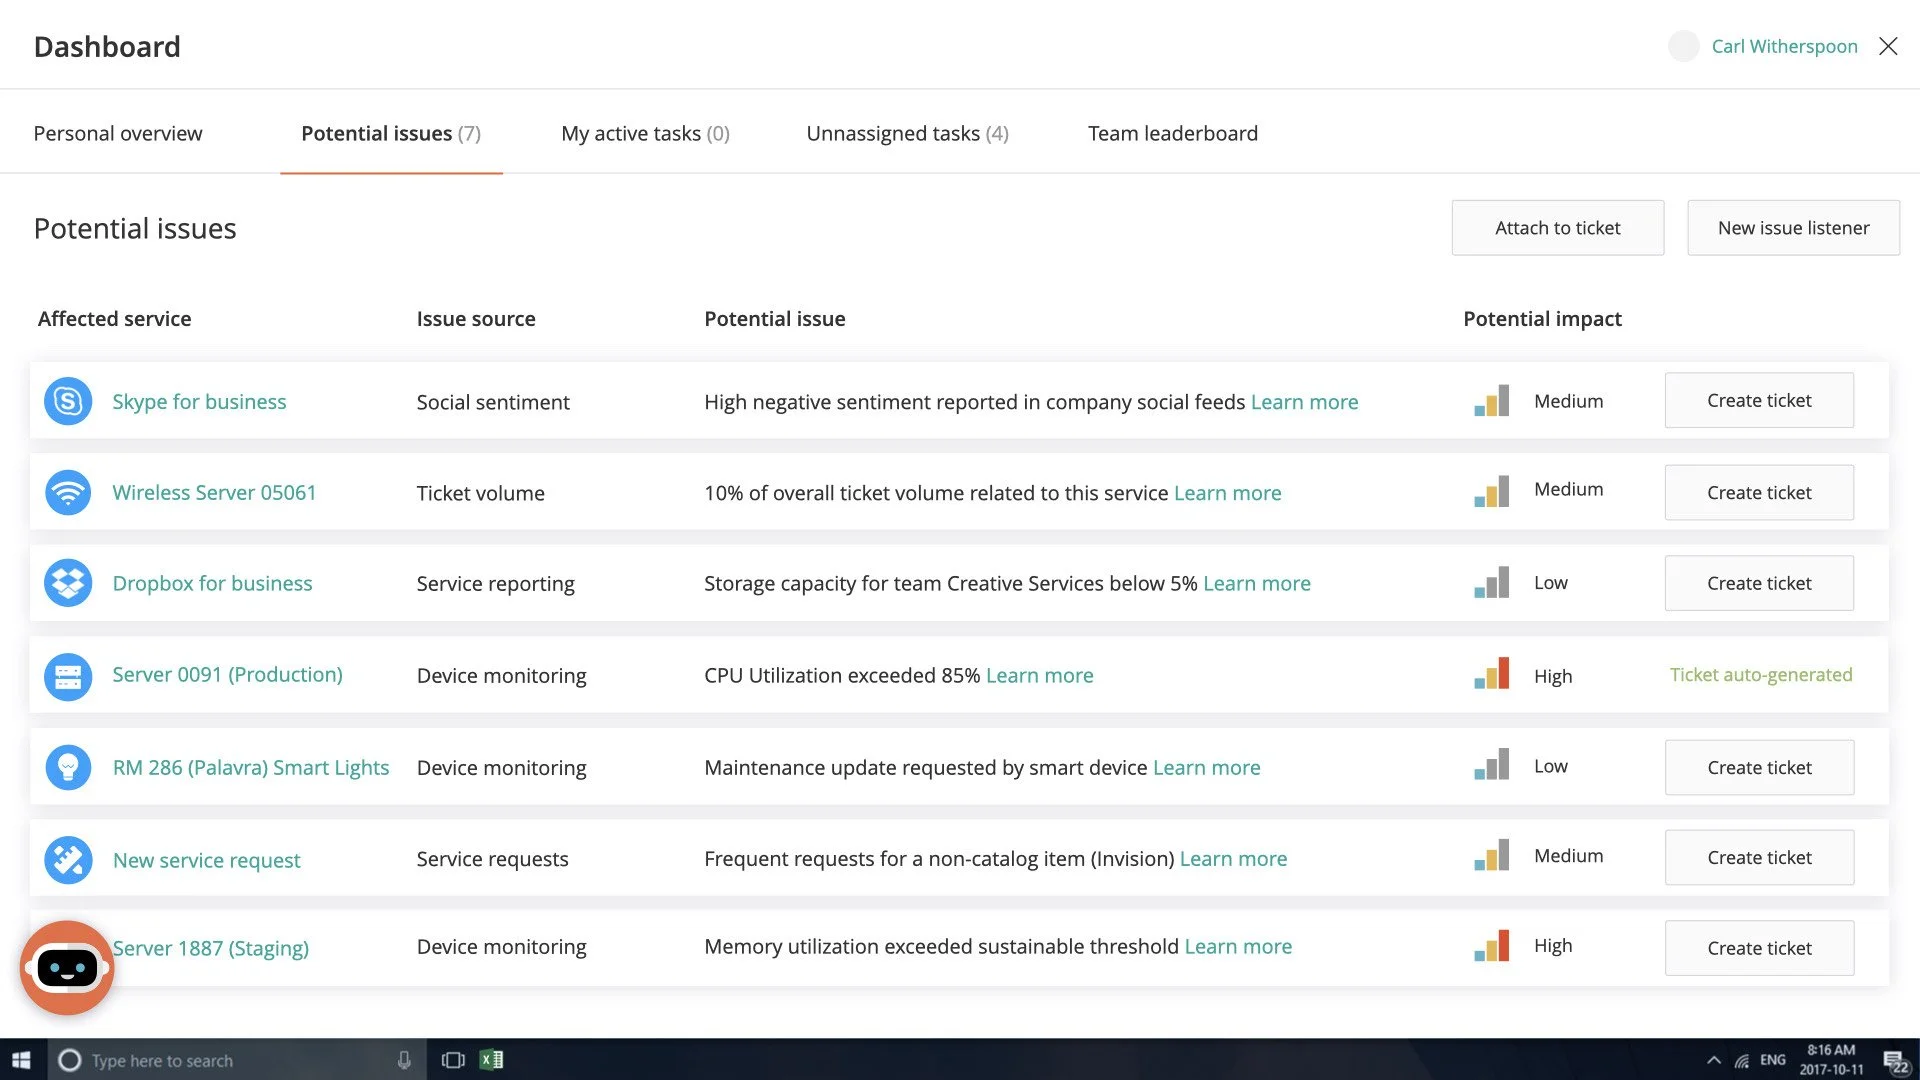Click New issue listener button

[x=1793, y=228]
